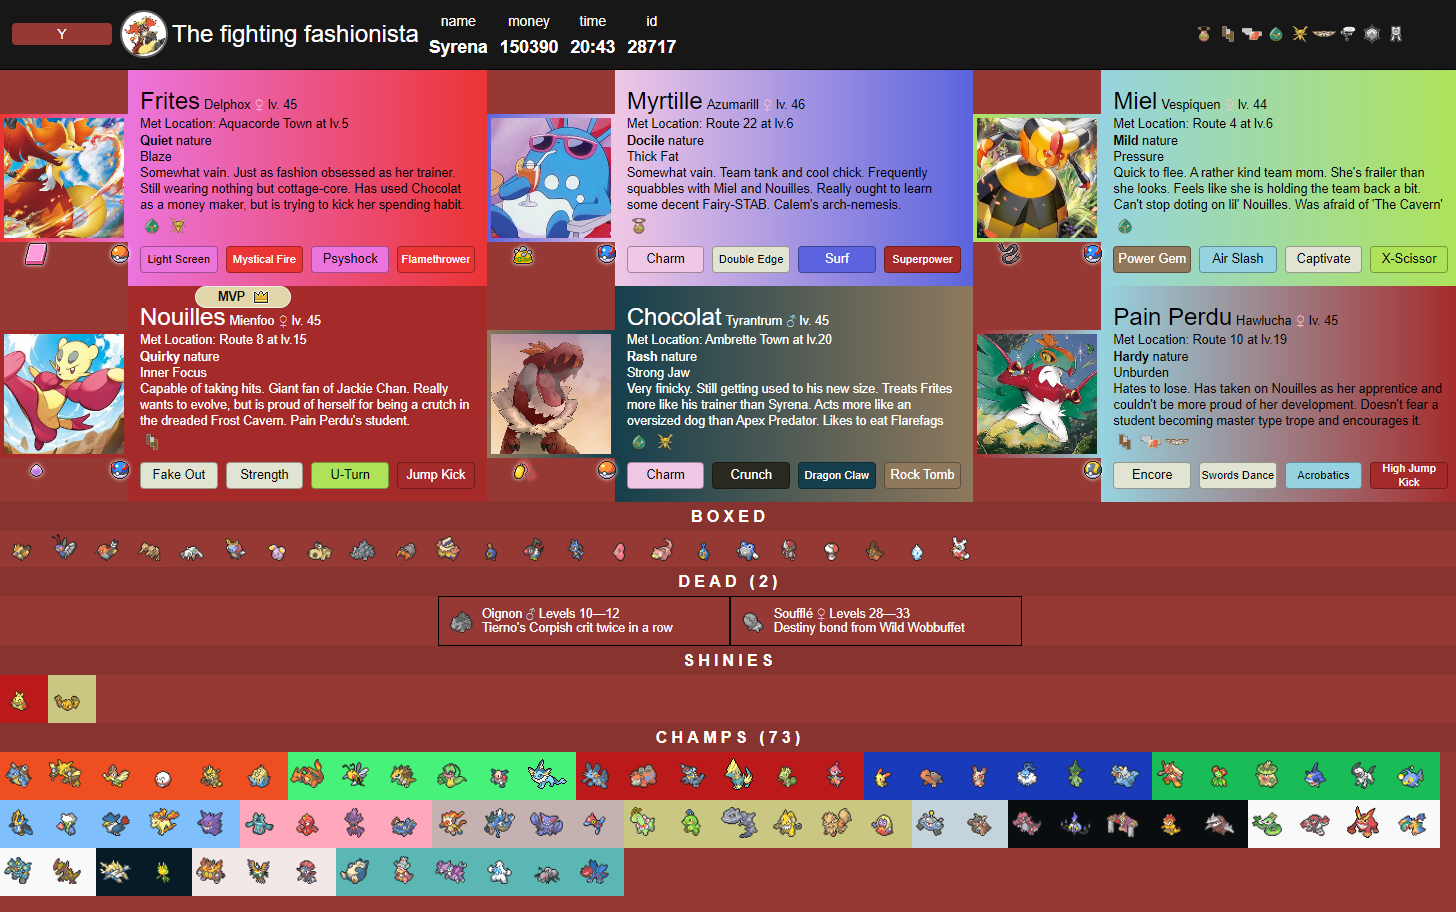
Task: Click the yellow Voltage Badge icon in the header
Action: [x=1300, y=34]
